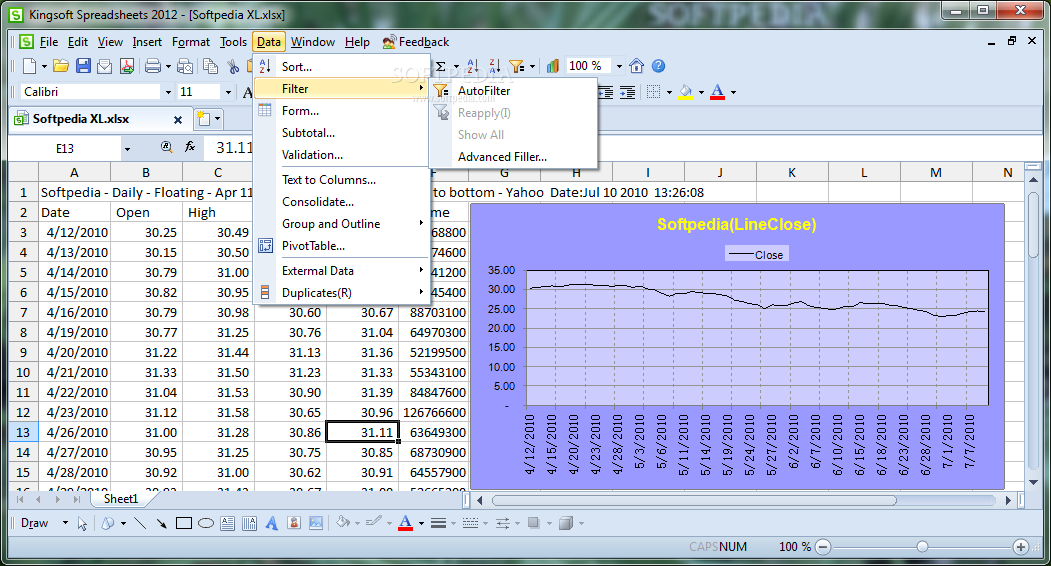Click the AutoSum sigma icon

[x=441, y=66]
